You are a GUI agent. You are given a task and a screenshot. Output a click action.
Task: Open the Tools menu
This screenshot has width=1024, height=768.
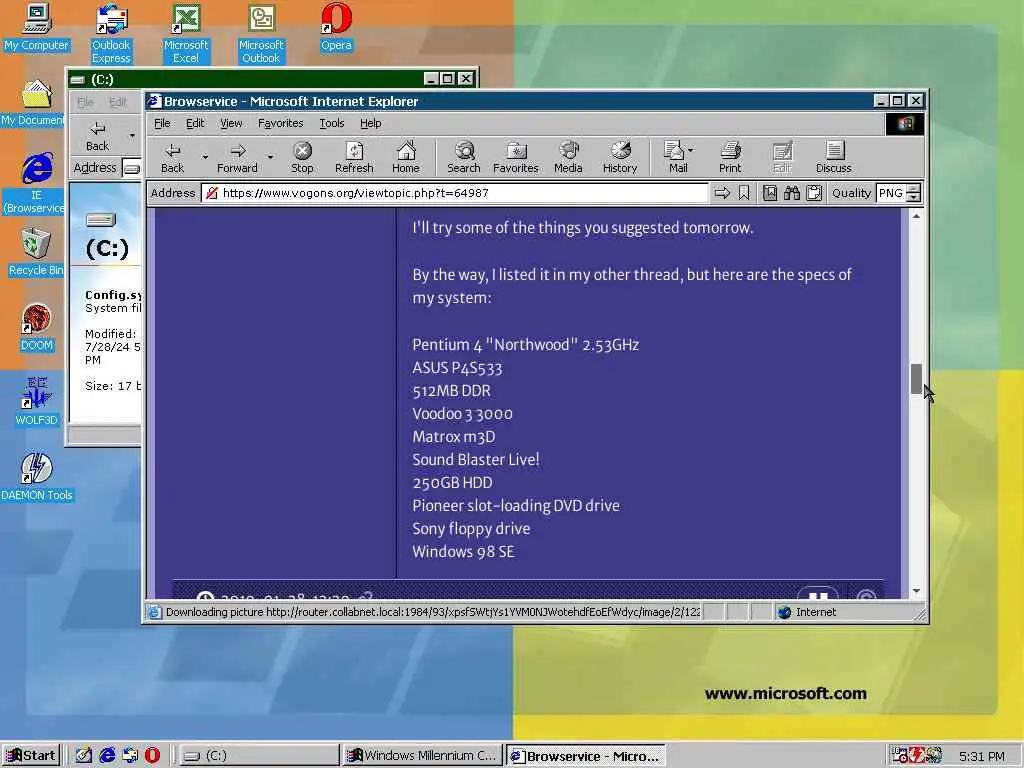click(332, 123)
